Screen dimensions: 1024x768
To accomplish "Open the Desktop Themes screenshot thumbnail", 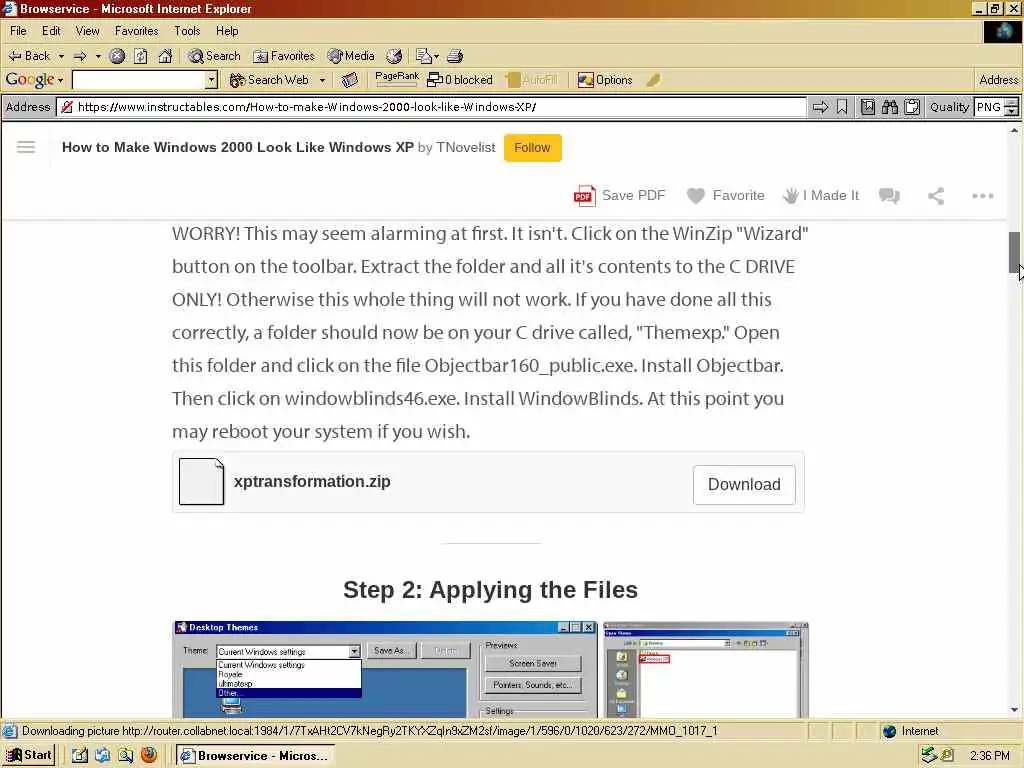I will tap(385, 669).
